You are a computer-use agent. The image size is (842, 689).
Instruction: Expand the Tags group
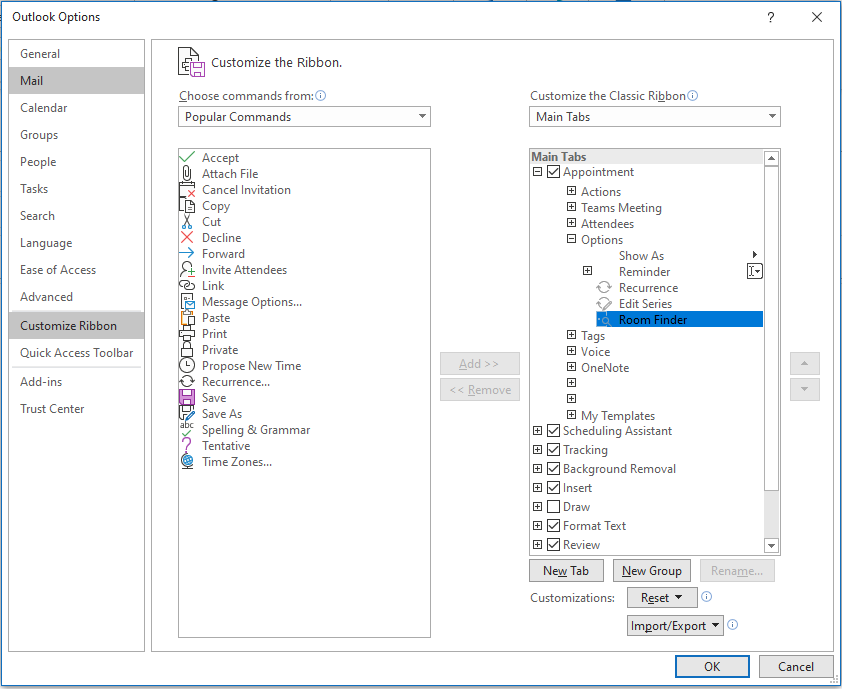571,335
